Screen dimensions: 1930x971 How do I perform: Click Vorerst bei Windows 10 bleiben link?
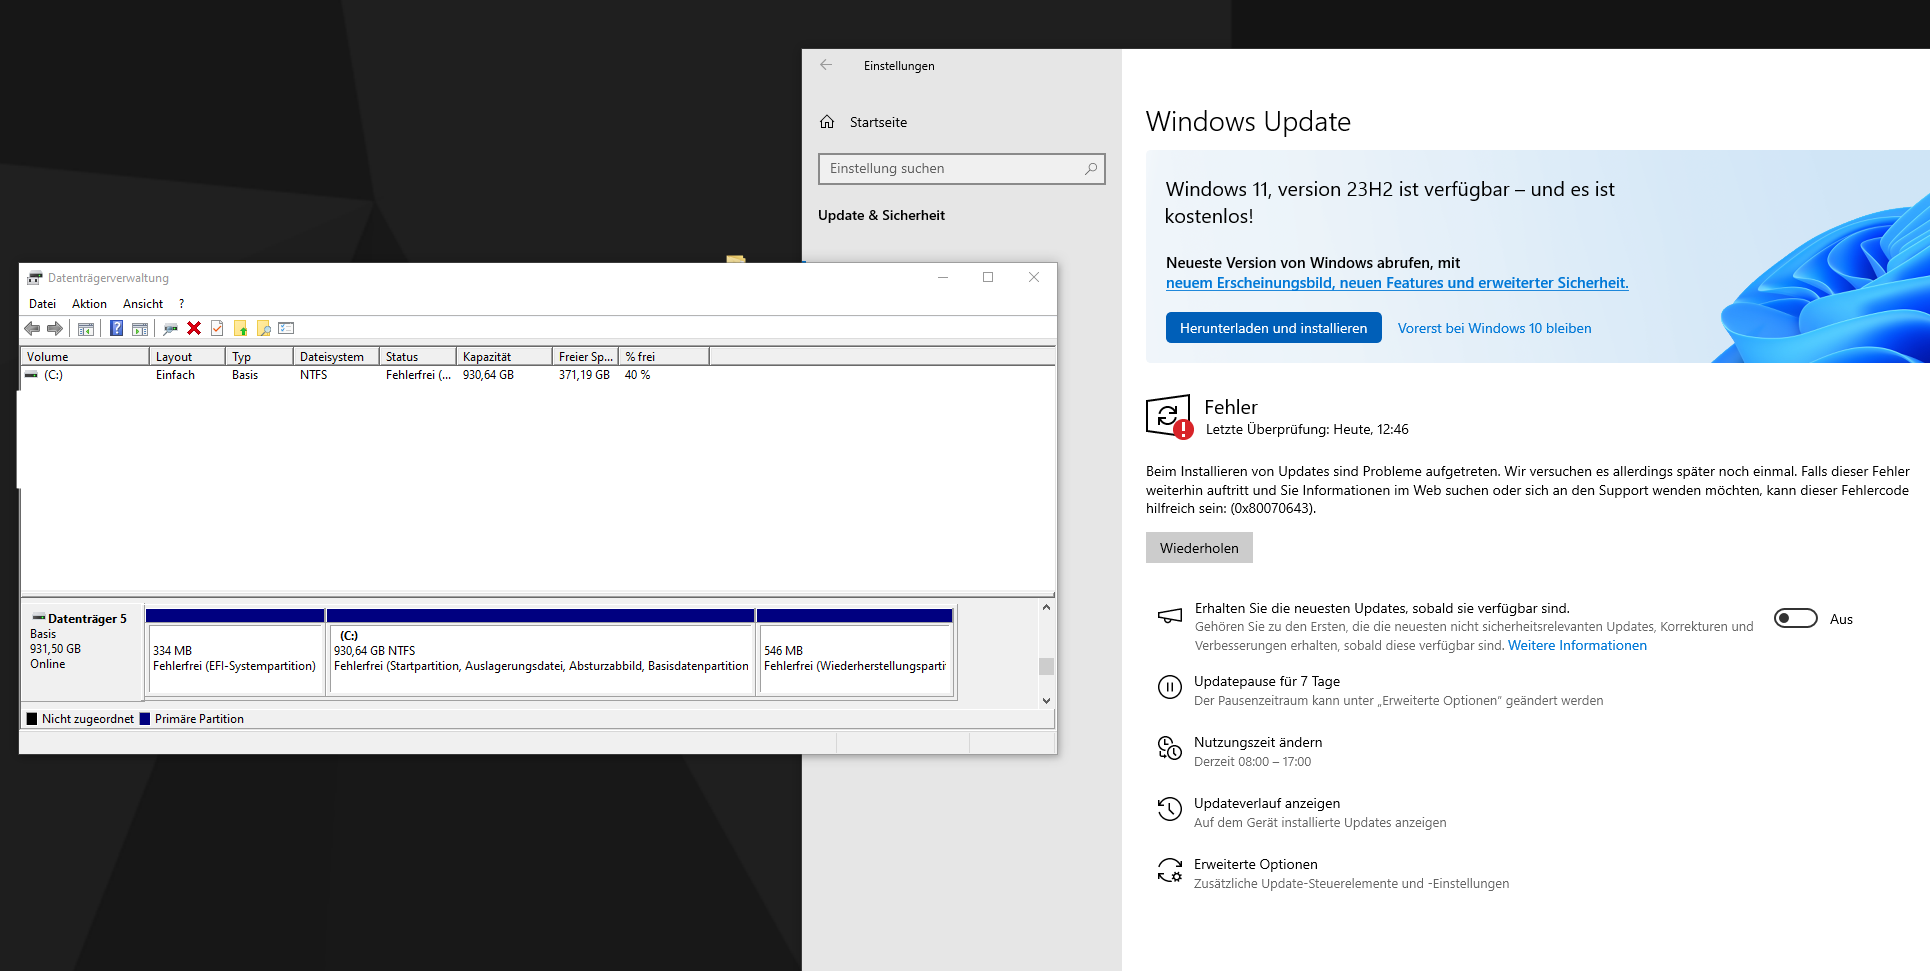click(1494, 328)
